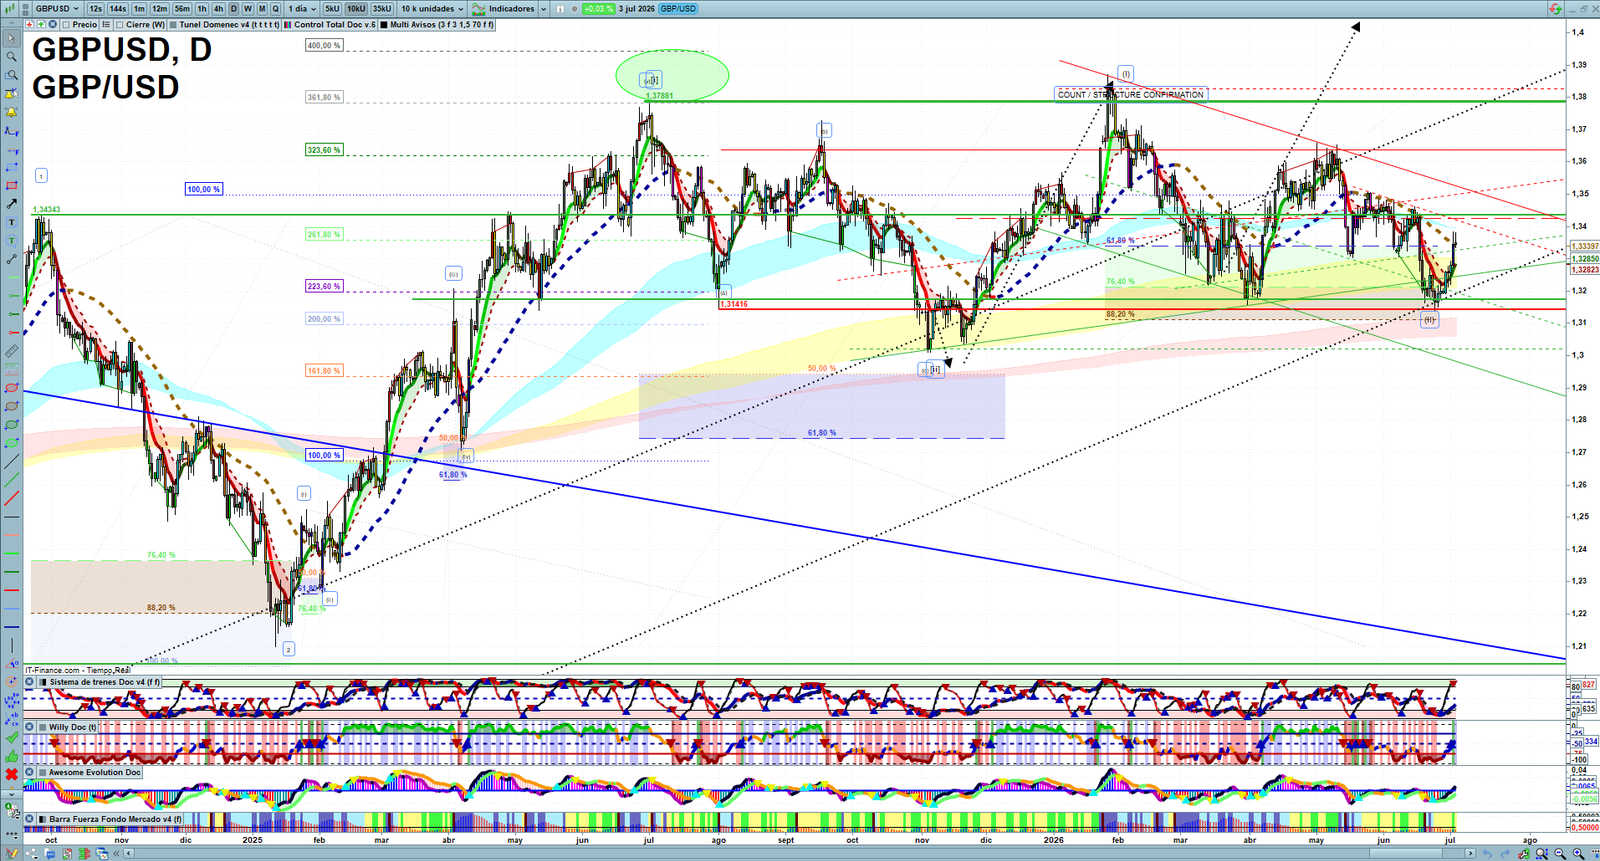Open the trading orders icon in sidebar
1600x861 pixels.
pos(12,813)
